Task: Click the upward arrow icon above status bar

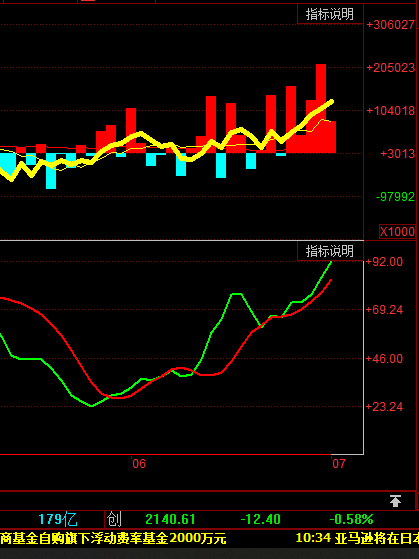Action: (x=395, y=501)
